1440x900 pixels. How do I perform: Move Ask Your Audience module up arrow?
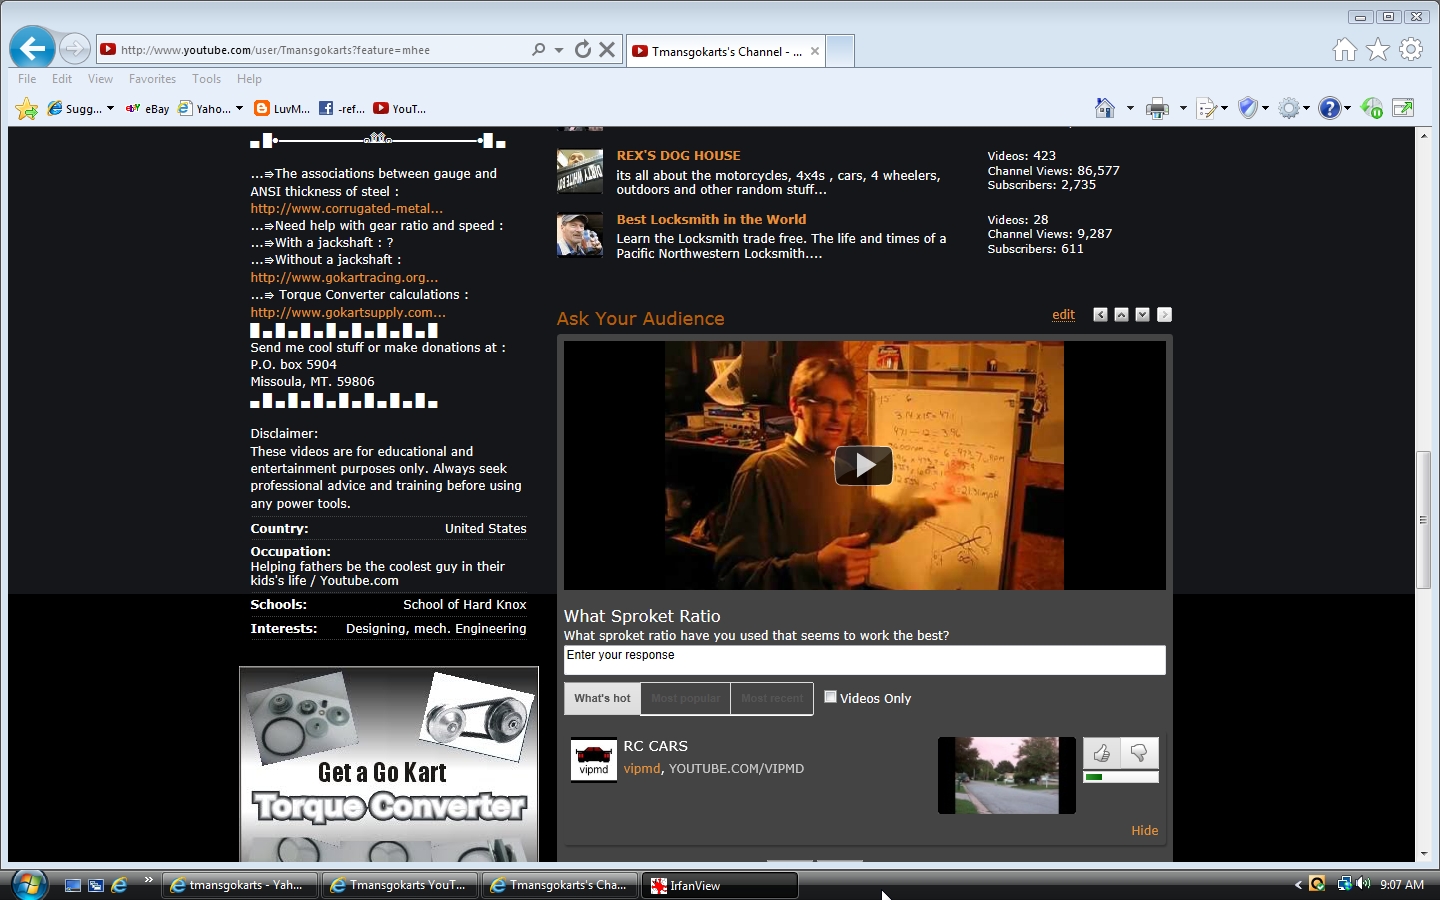click(x=1121, y=315)
